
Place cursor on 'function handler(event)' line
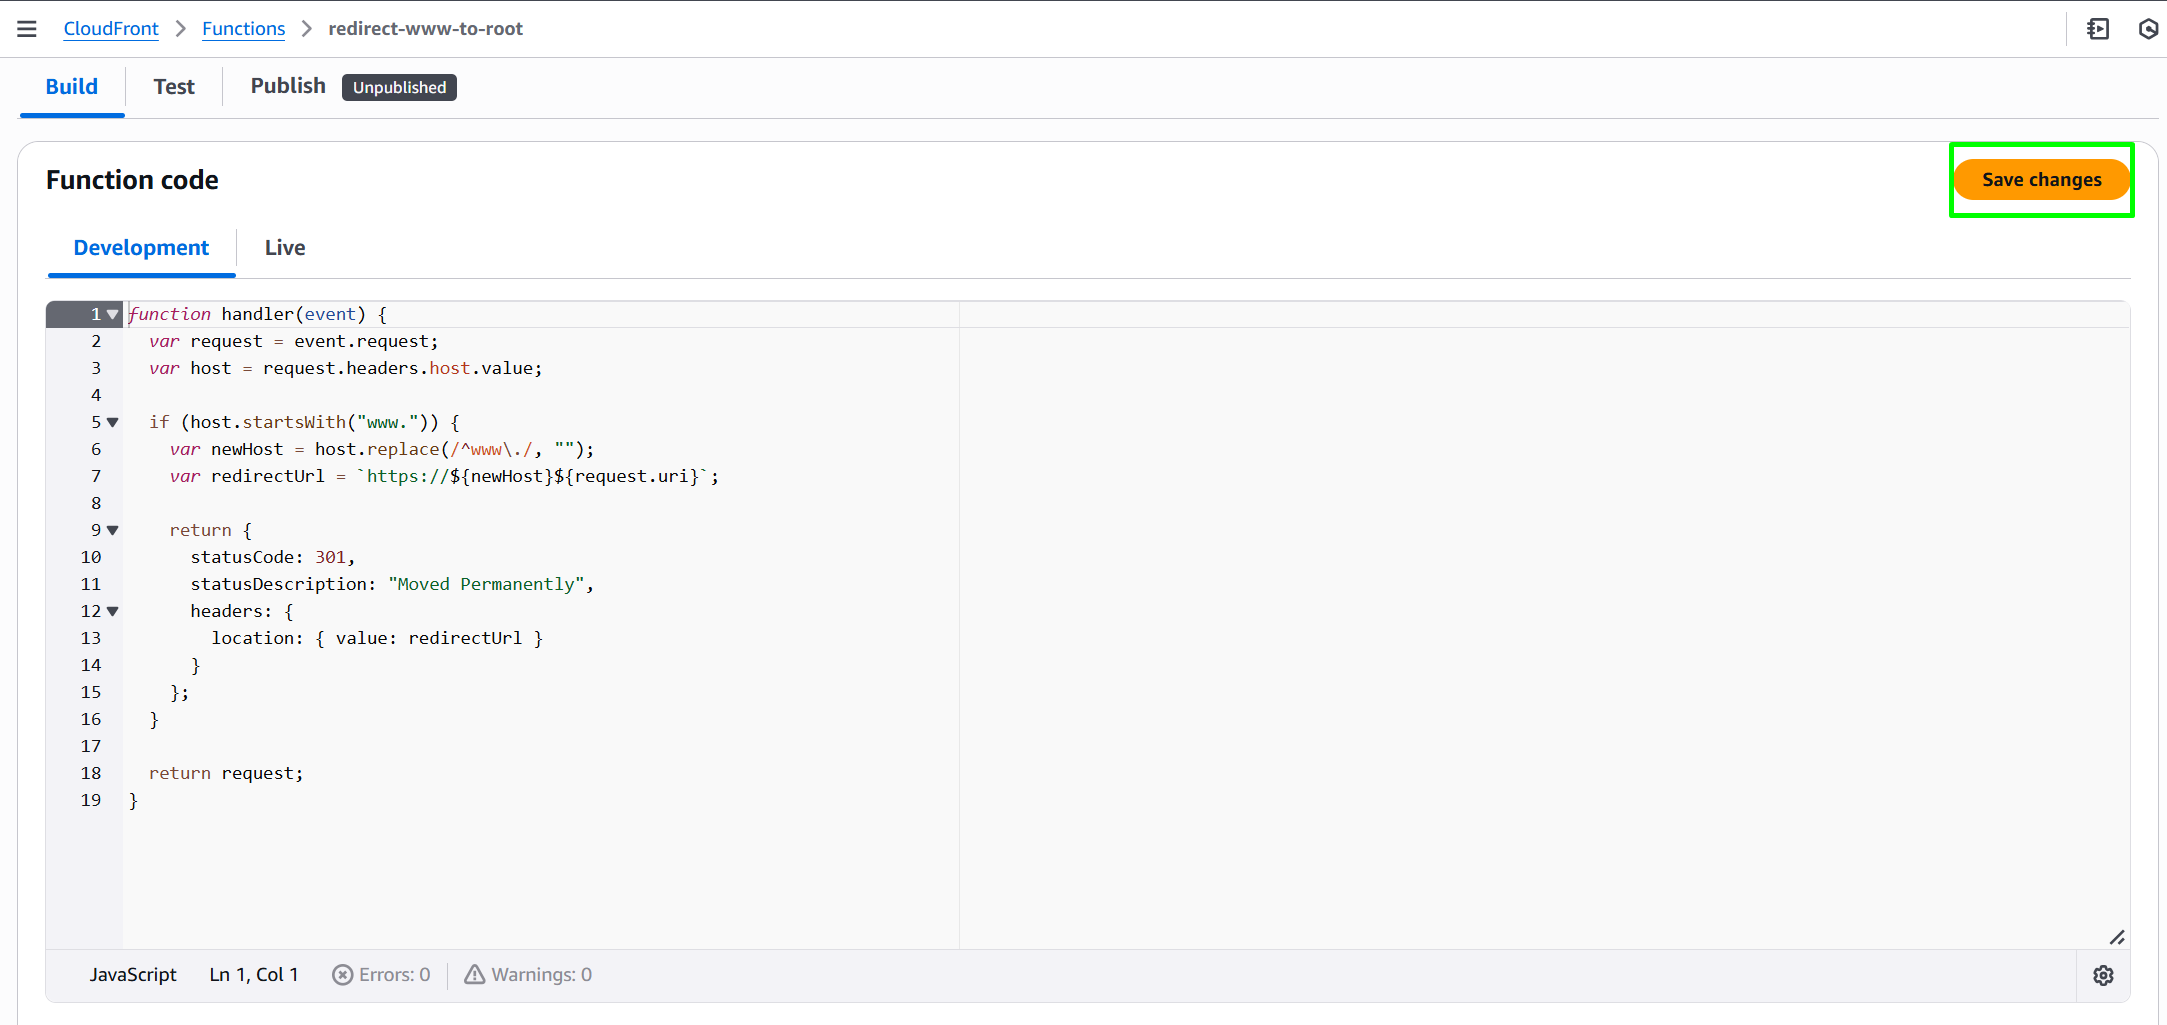coord(258,314)
